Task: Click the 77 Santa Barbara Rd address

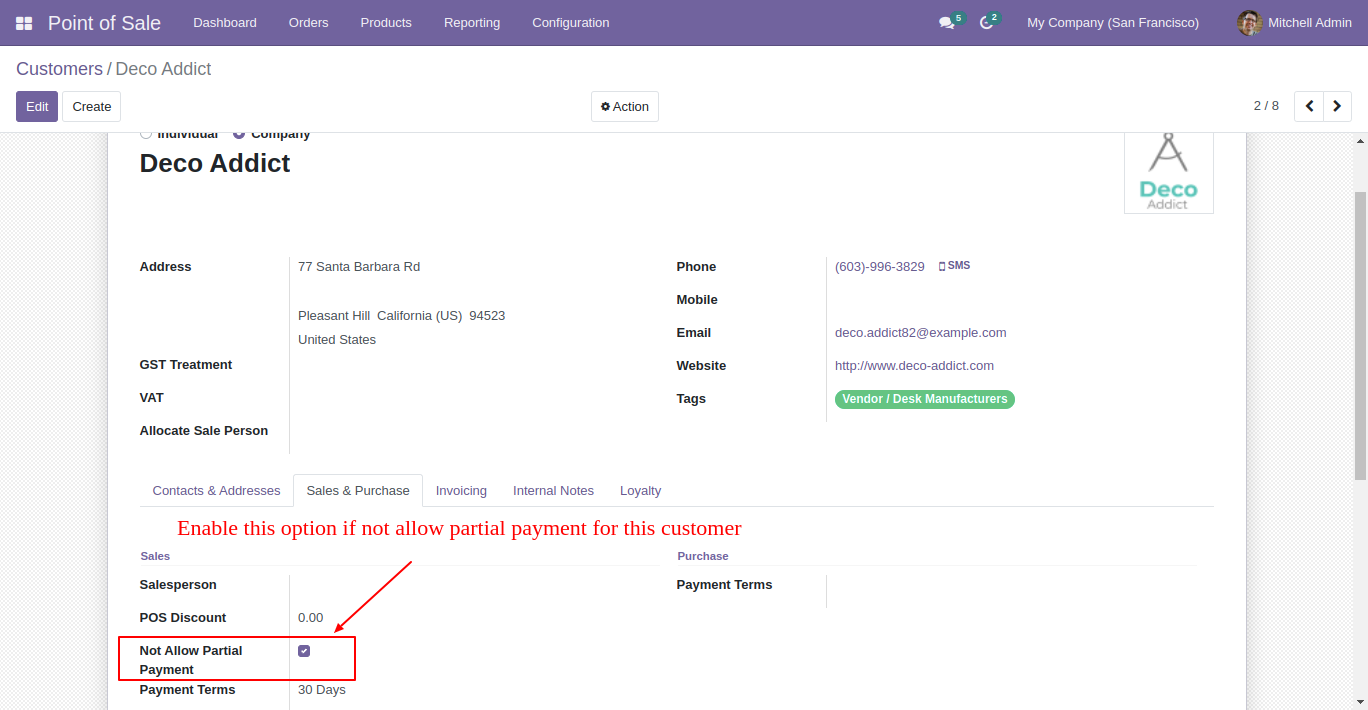Action: tap(359, 267)
